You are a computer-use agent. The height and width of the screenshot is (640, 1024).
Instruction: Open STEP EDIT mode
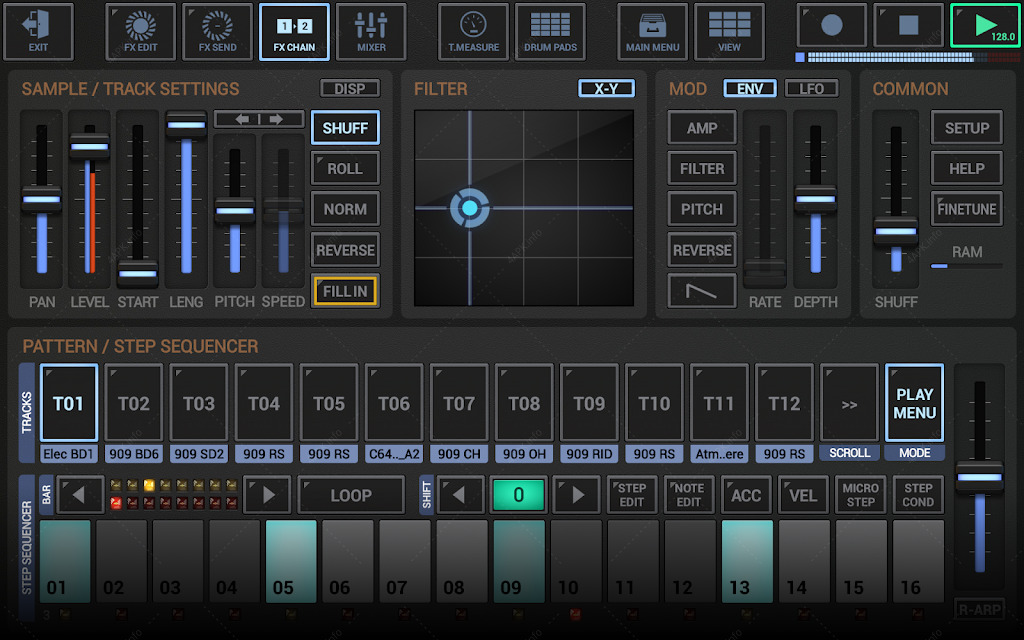click(x=632, y=495)
